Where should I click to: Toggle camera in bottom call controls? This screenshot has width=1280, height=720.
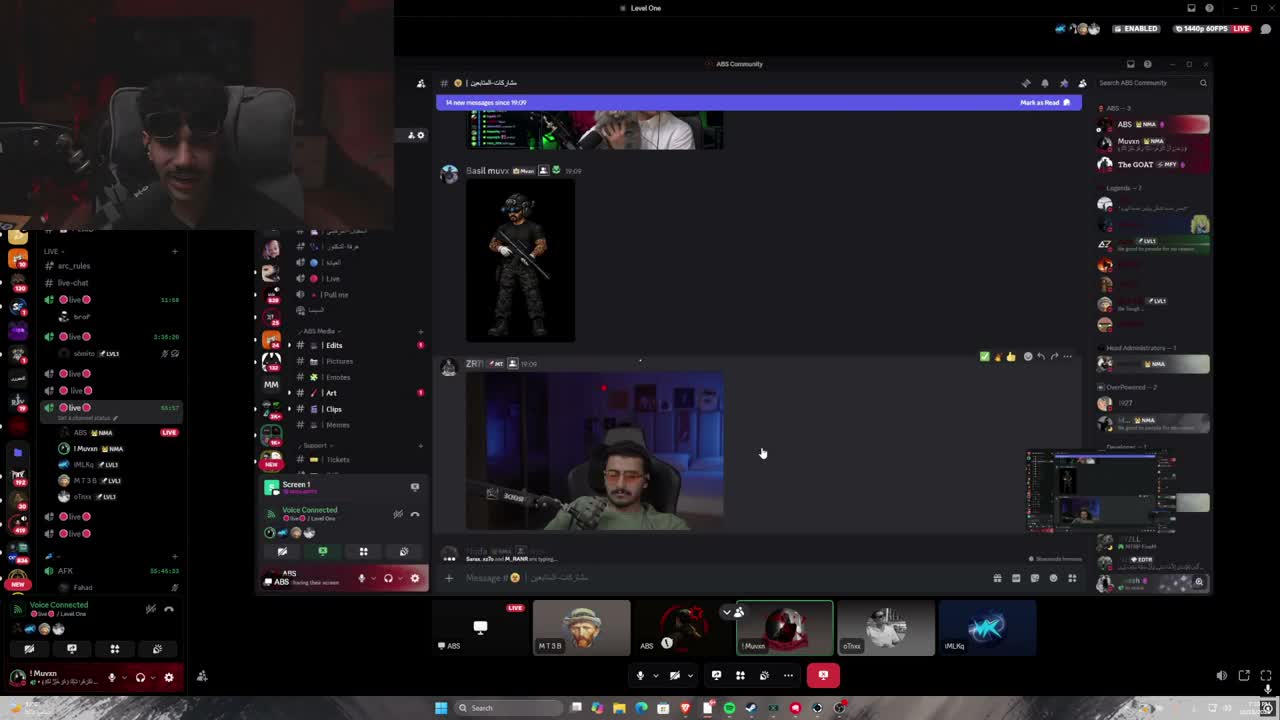tap(675, 675)
